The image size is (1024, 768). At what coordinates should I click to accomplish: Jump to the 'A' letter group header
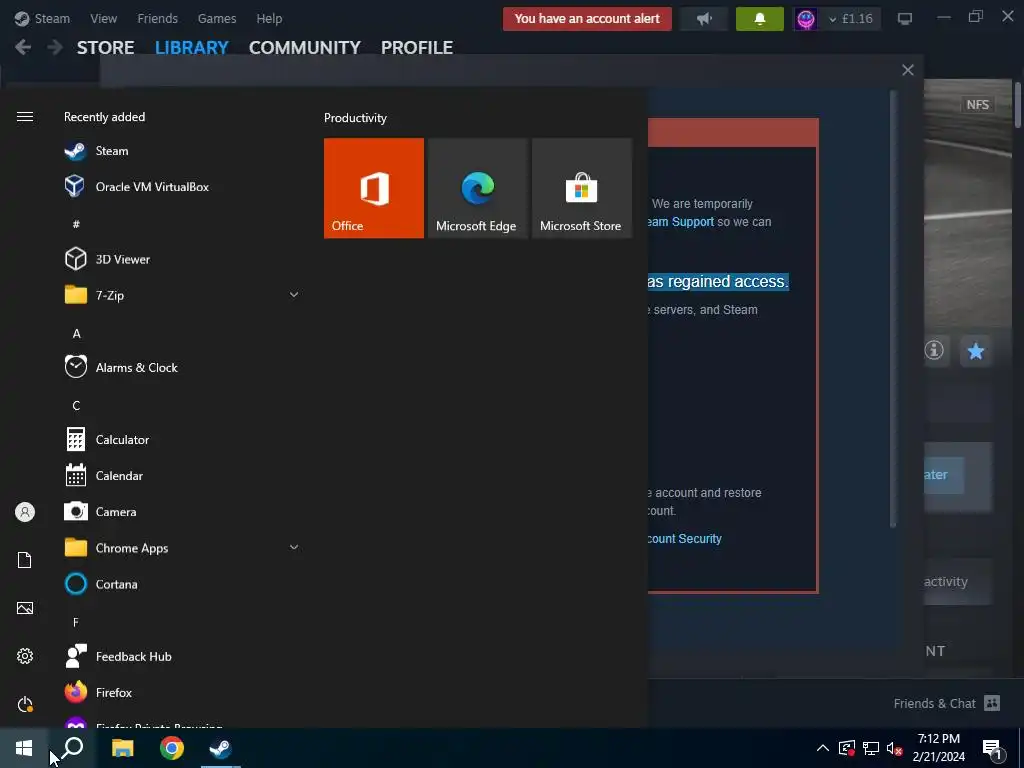tap(76, 334)
